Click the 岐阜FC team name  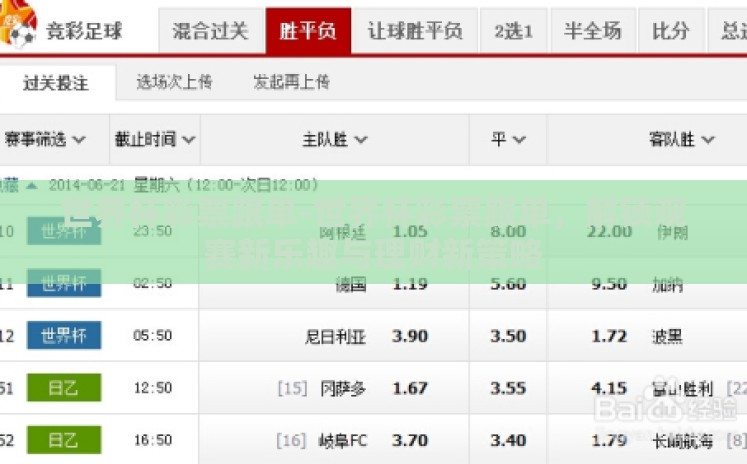[x=343, y=441]
